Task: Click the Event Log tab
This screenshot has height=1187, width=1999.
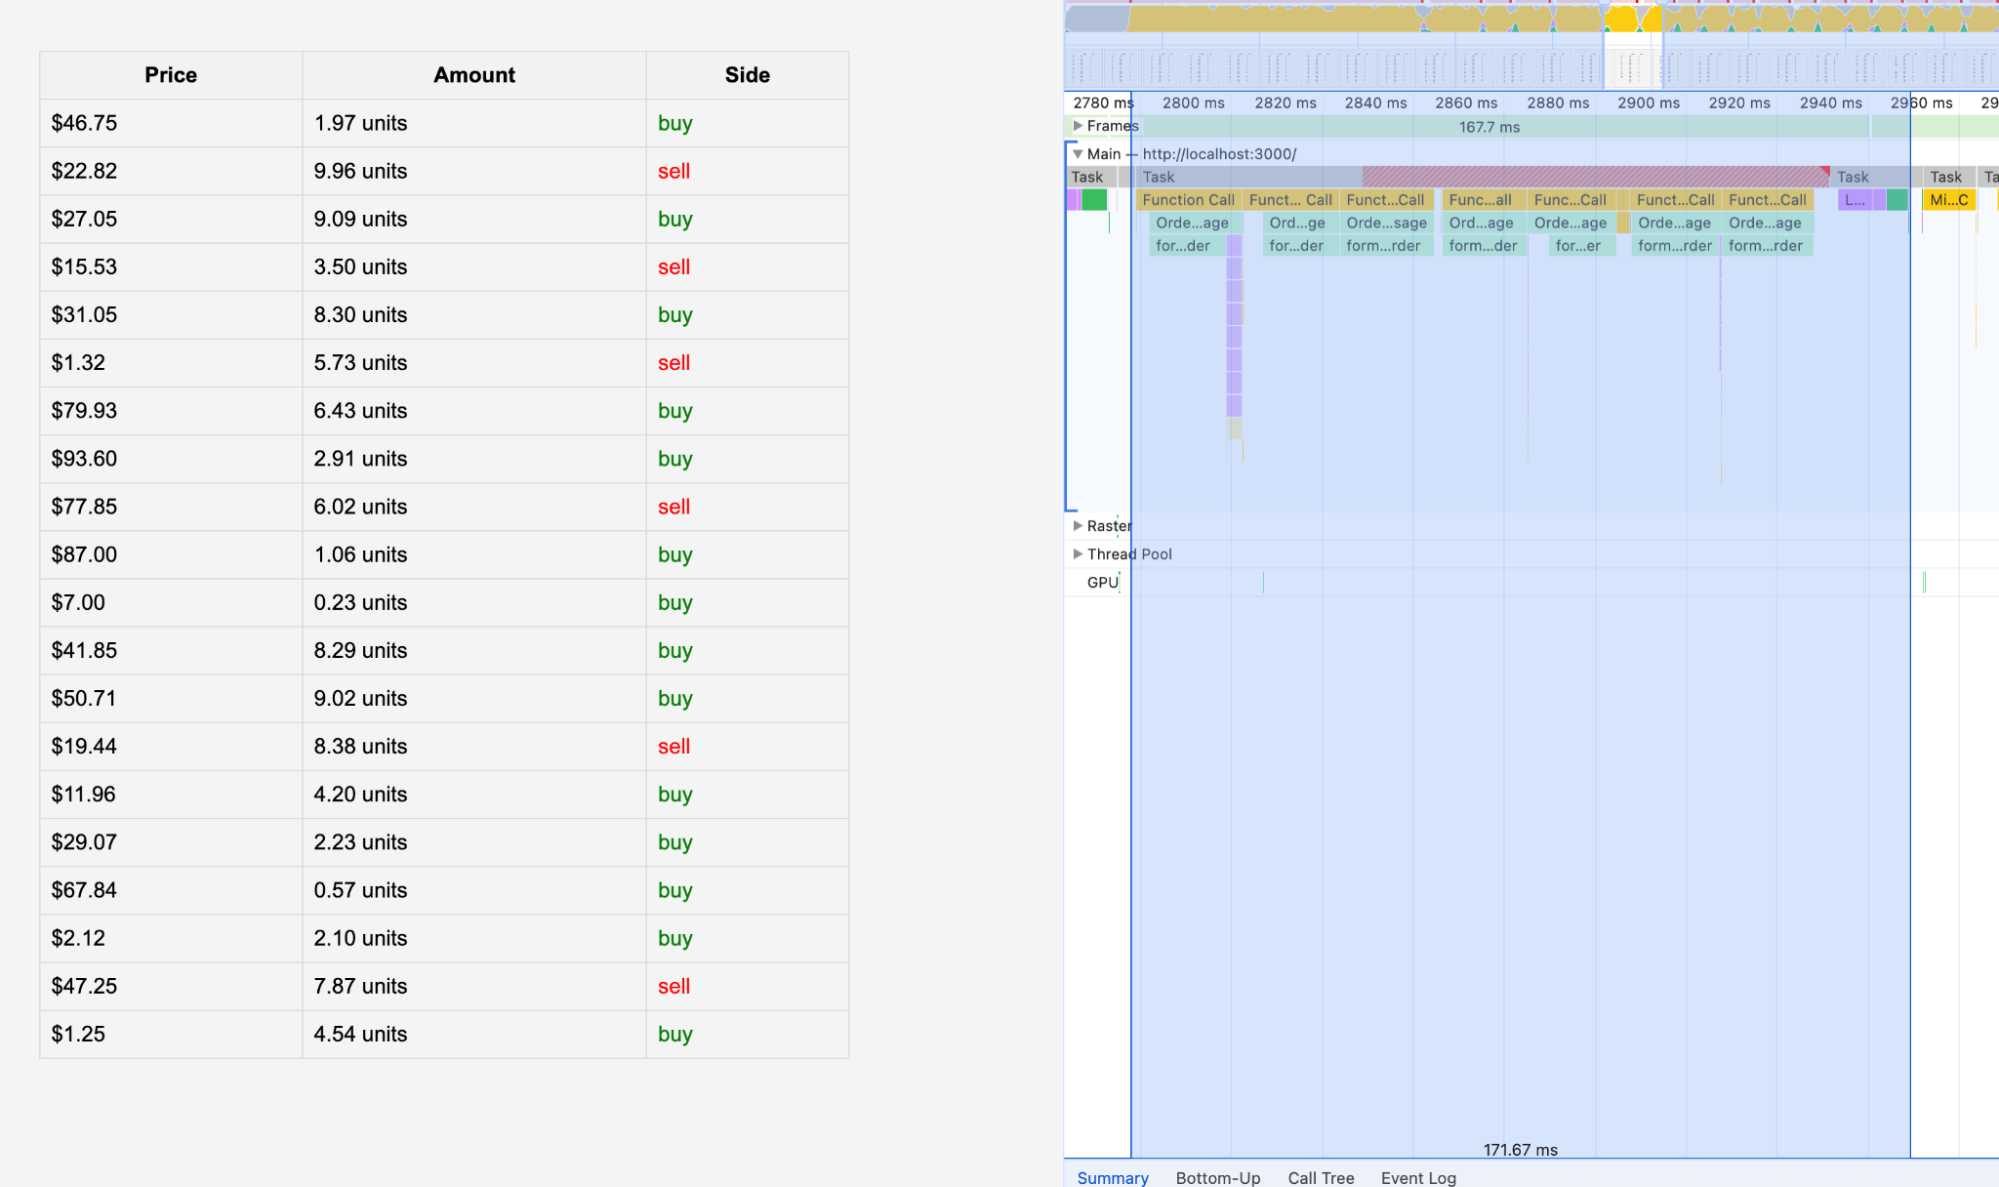Action: click(x=1413, y=1173)
